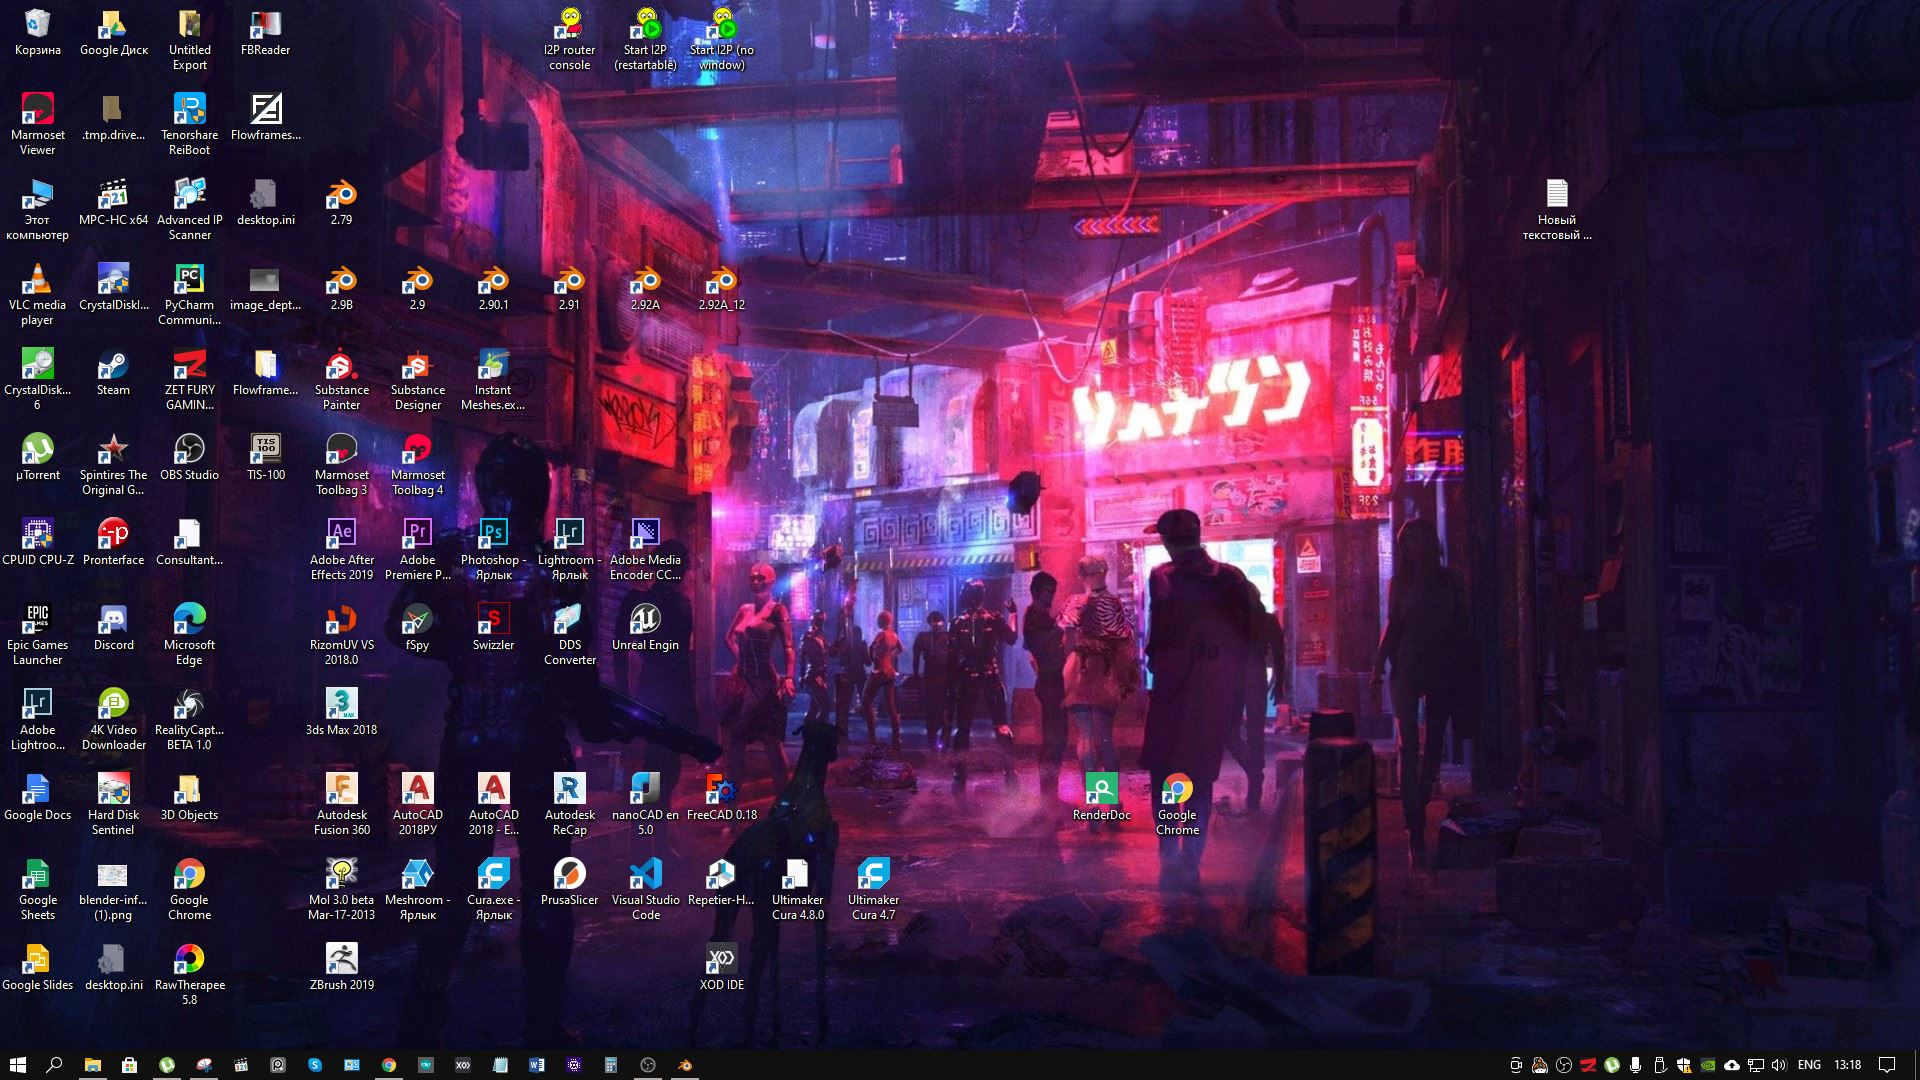Select the Adobe Premiere Pro shortcut
This screenshot has height=1080, width=1920.
[x=417, y=549]
